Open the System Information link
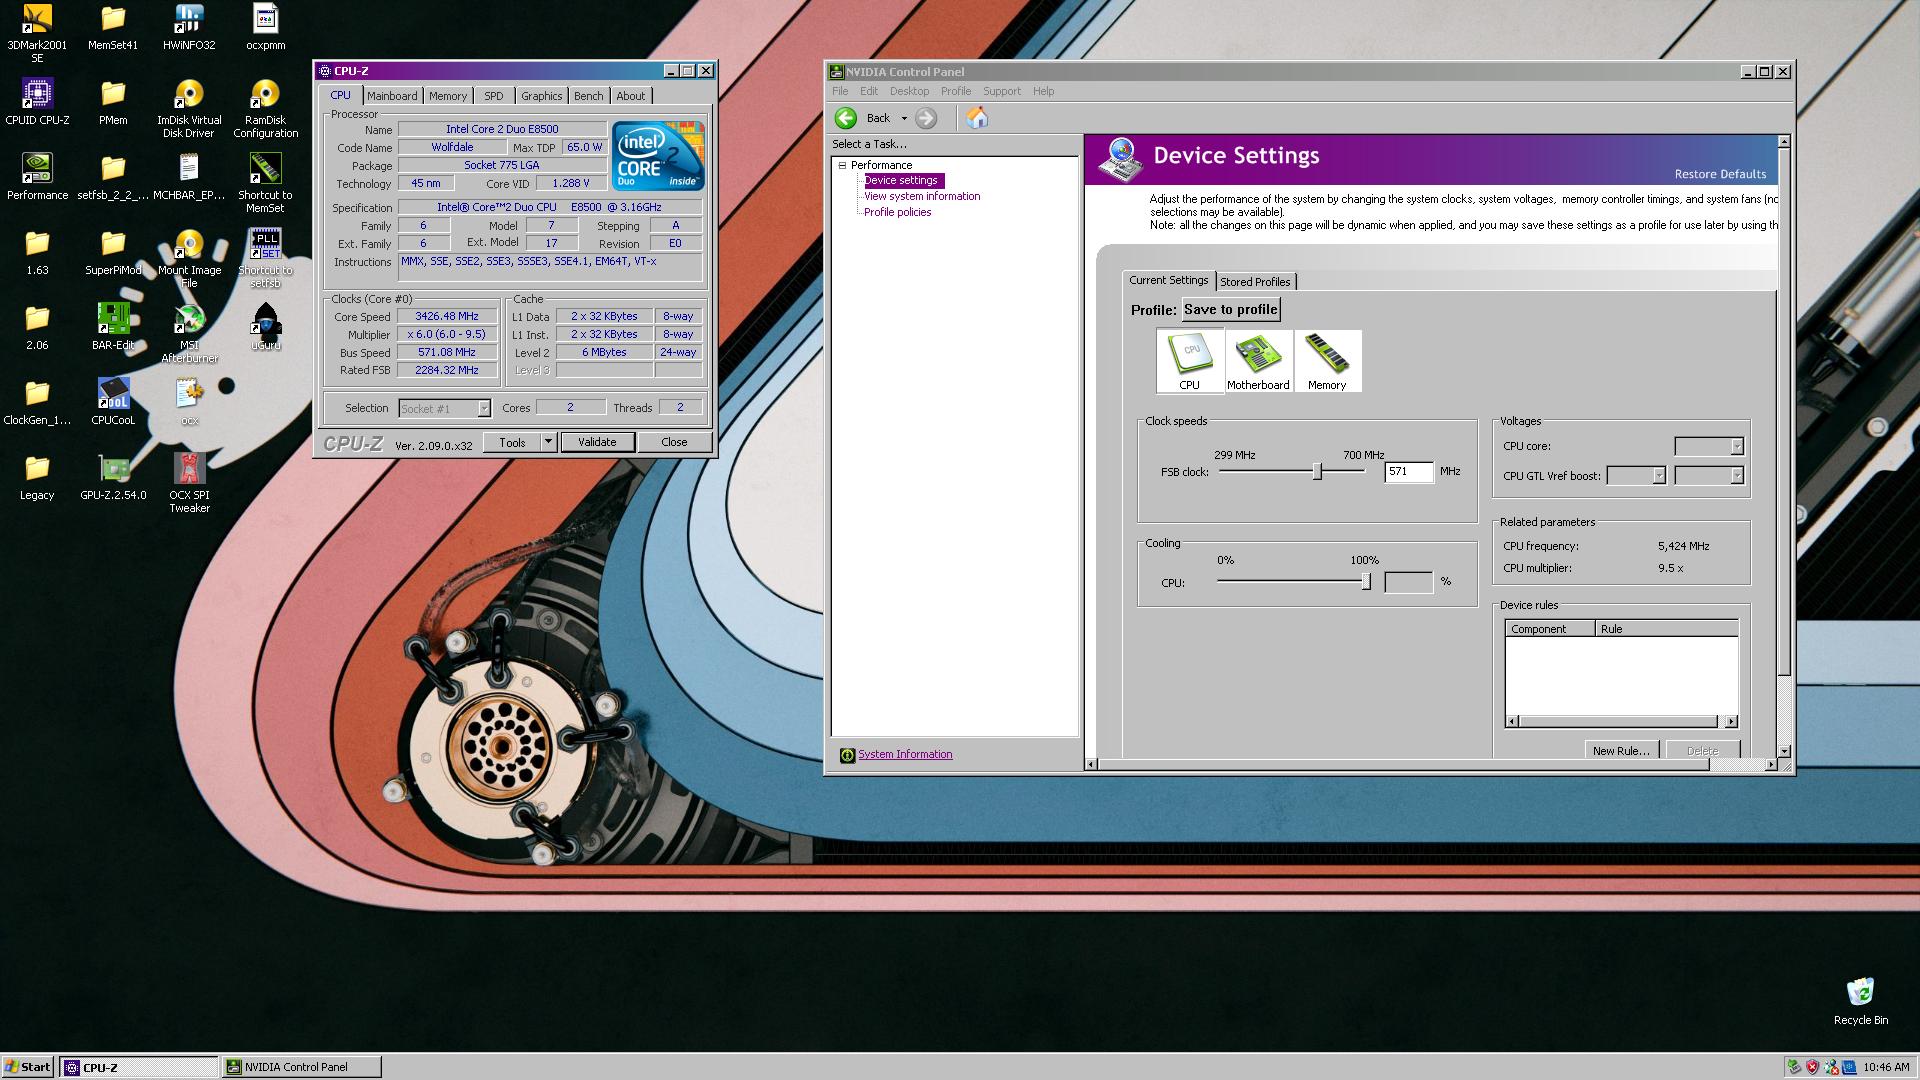This screenshot has width=1920, height=1080. point(905,755)
